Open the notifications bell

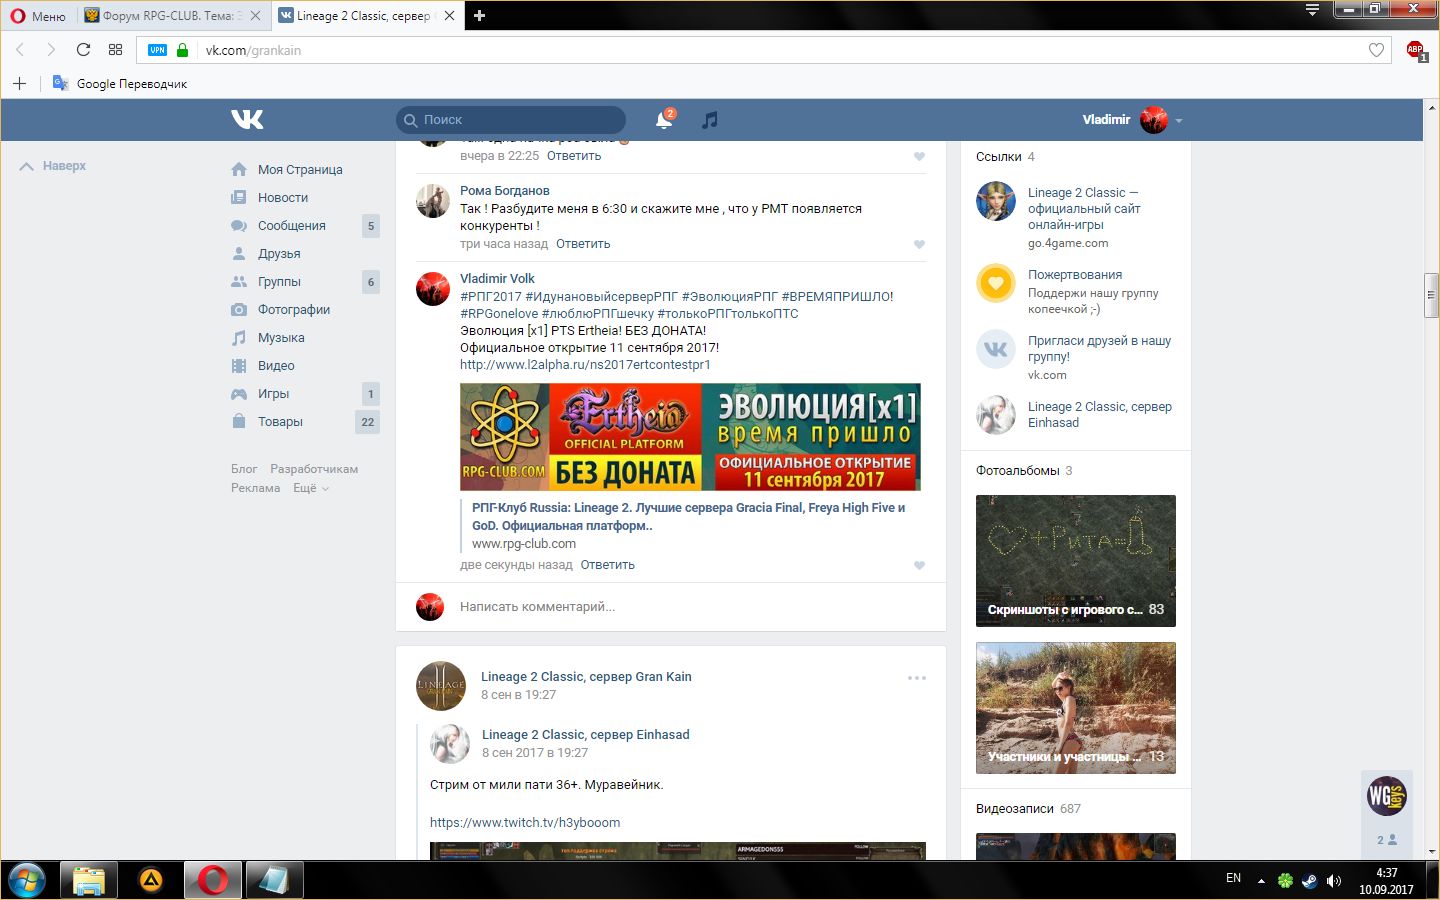pyautogui.click(x=663, y=120)
